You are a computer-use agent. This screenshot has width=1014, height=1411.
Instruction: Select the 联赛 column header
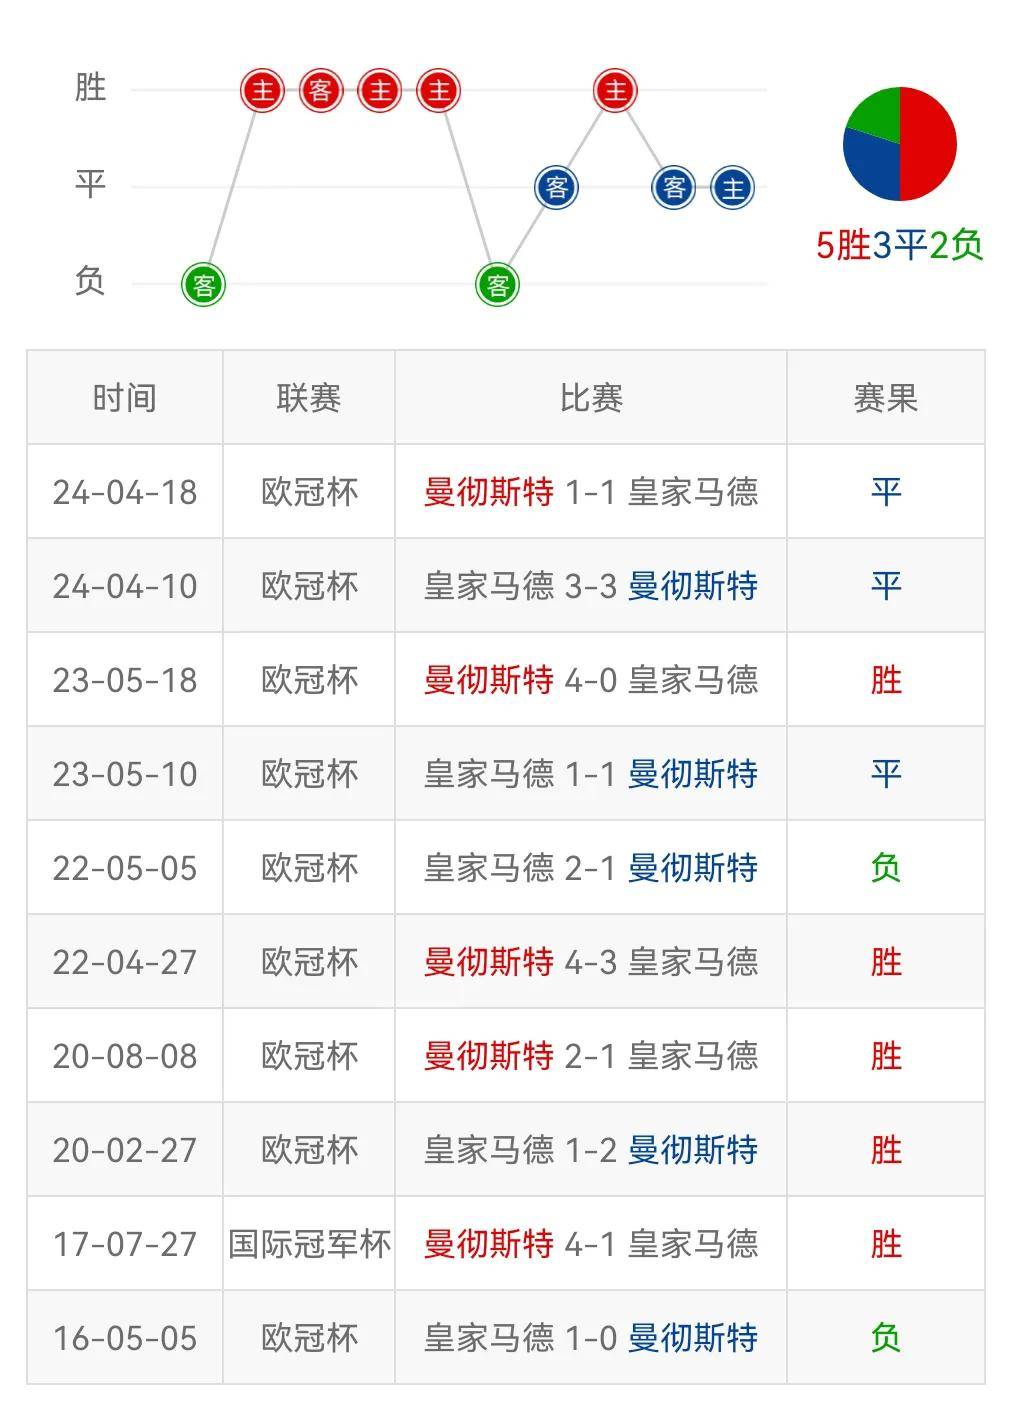(309, 398)
